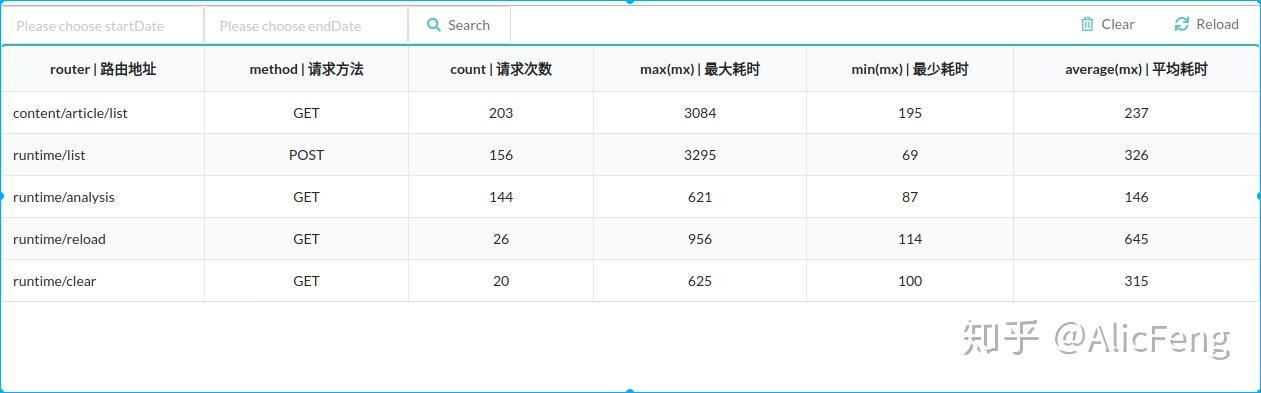Click the router column header

coord(103,69)
